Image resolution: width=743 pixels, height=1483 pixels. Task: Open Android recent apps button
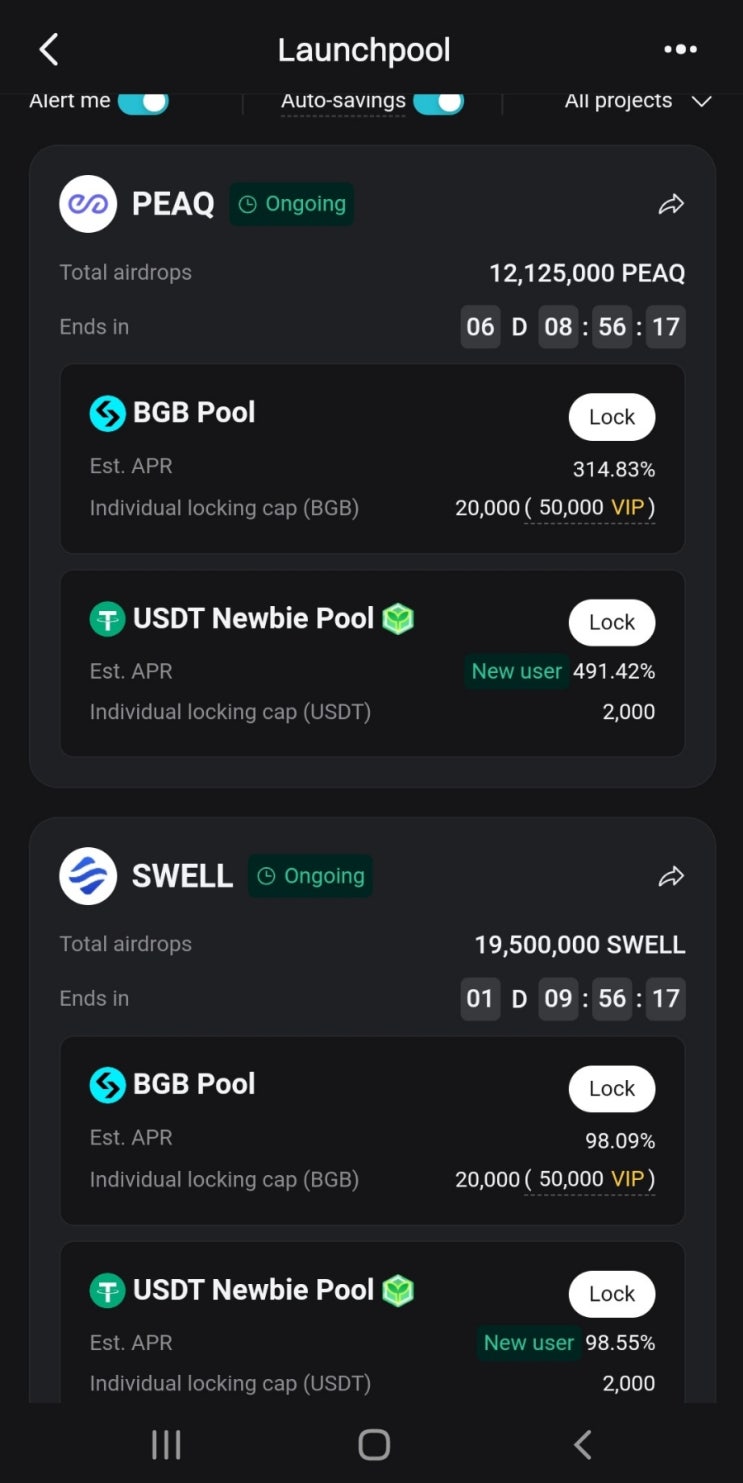[x=166, y=1444]
